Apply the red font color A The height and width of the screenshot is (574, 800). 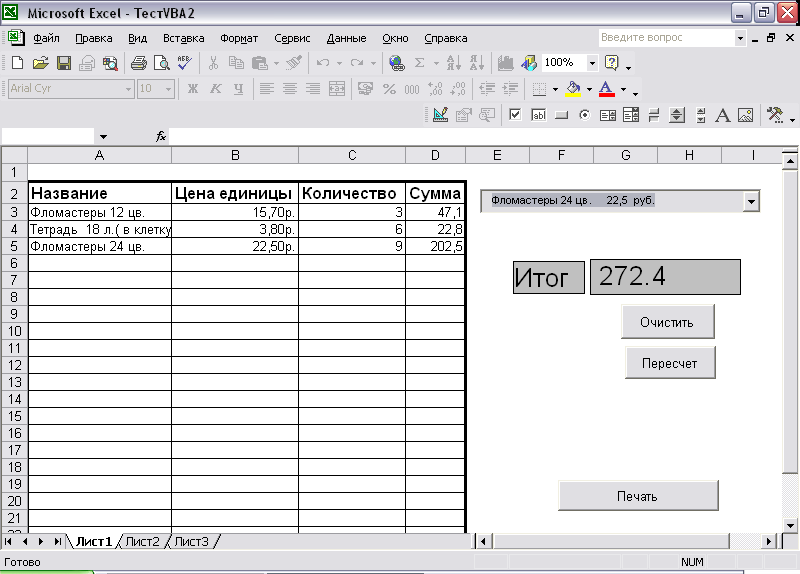click(x=607, y=89)
